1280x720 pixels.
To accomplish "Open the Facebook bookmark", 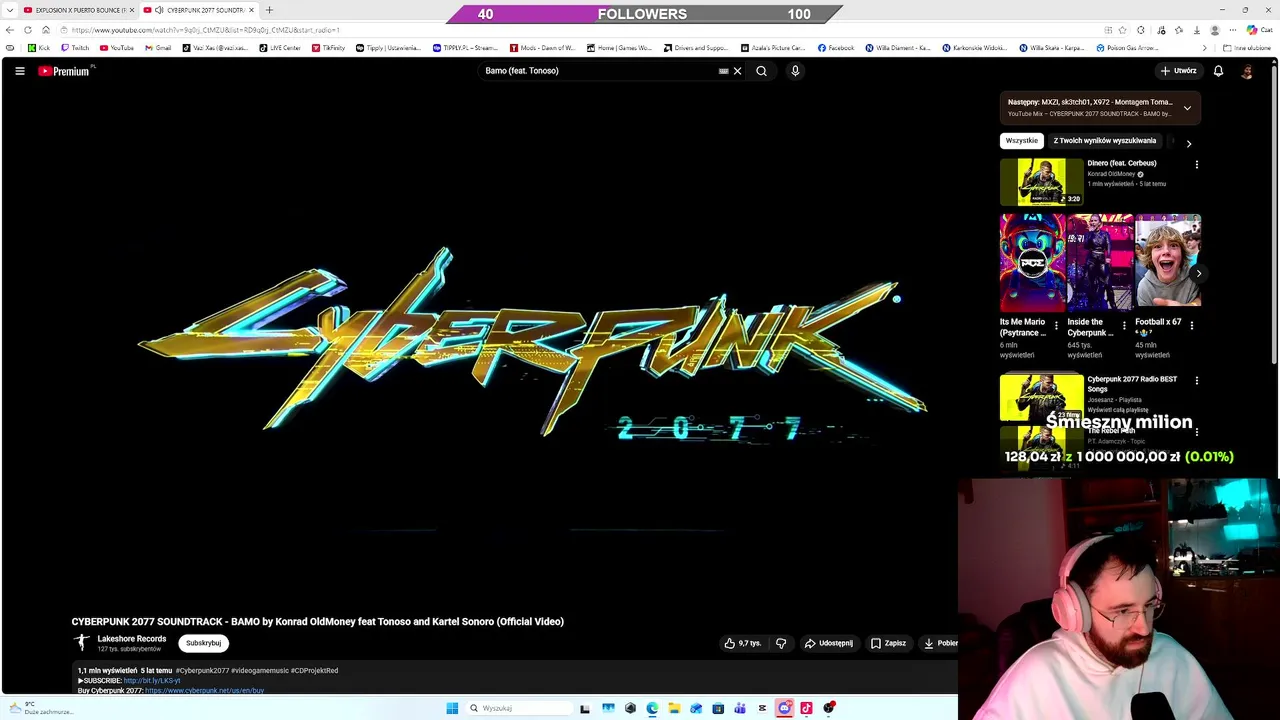I will coord(836,48).
